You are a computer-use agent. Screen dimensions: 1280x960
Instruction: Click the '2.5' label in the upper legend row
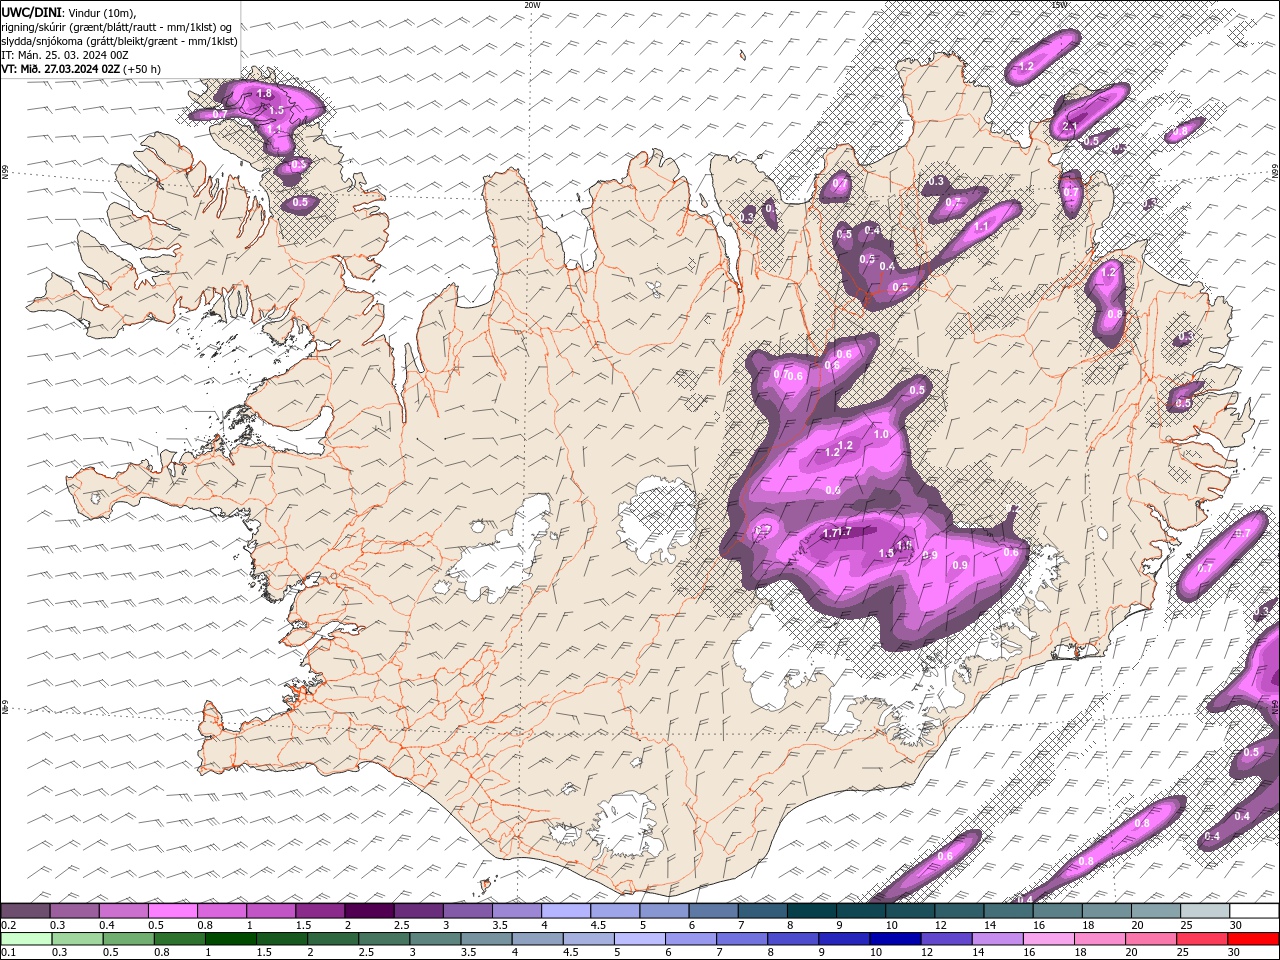click(x=401, y=925)
